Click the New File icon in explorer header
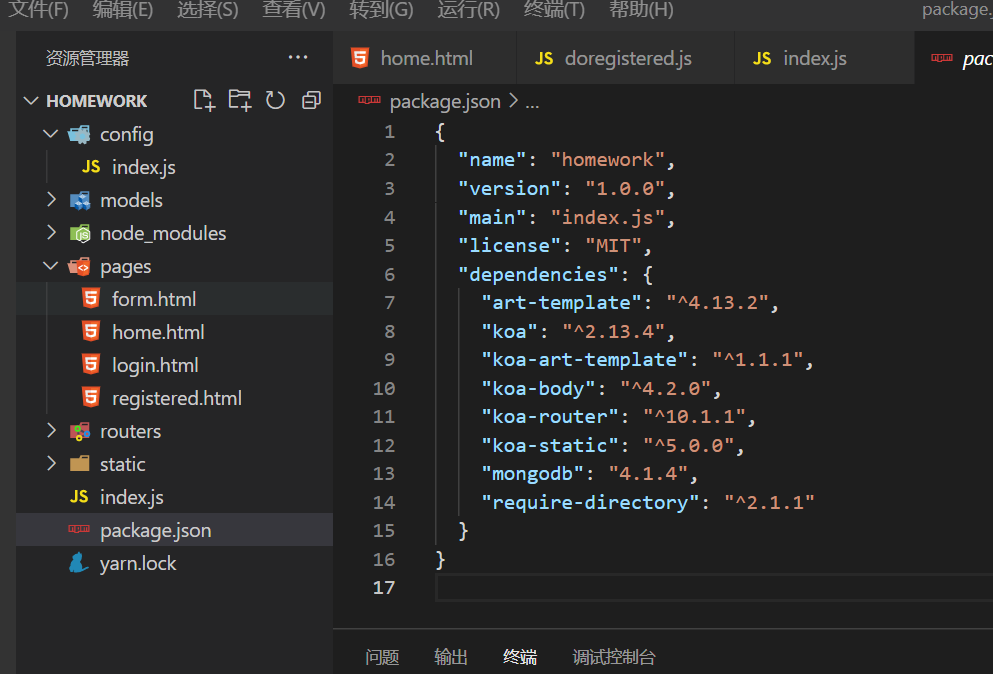 (x=204, y=100)
